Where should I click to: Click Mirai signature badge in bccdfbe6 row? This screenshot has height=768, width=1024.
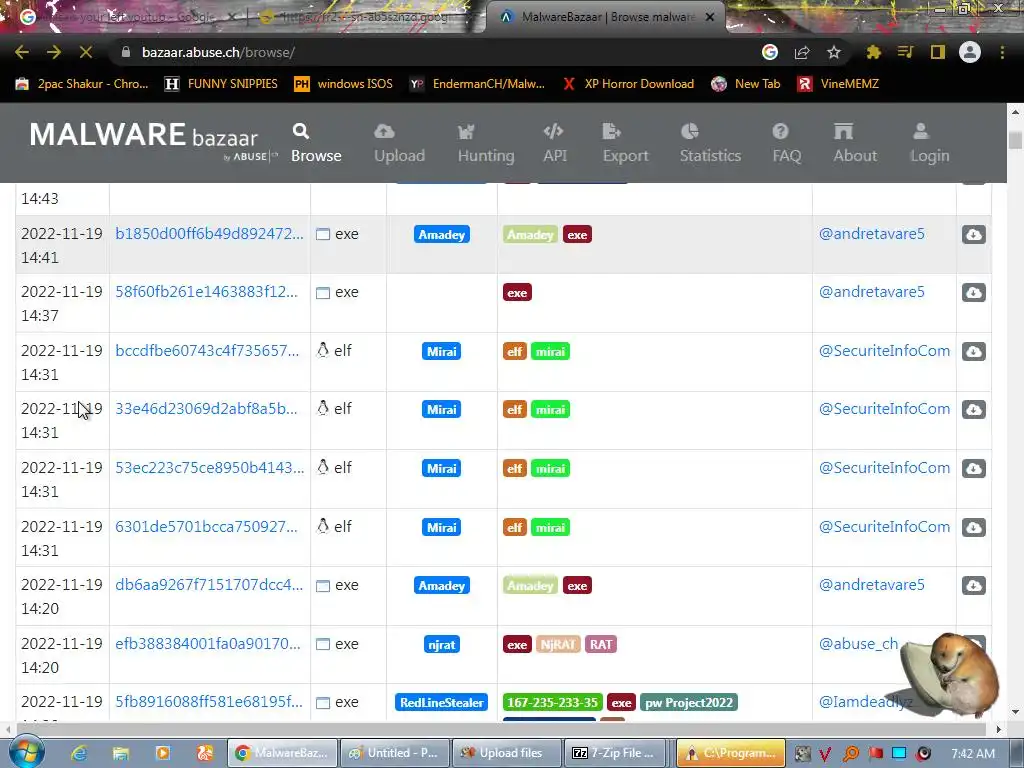tap(441, 351)
